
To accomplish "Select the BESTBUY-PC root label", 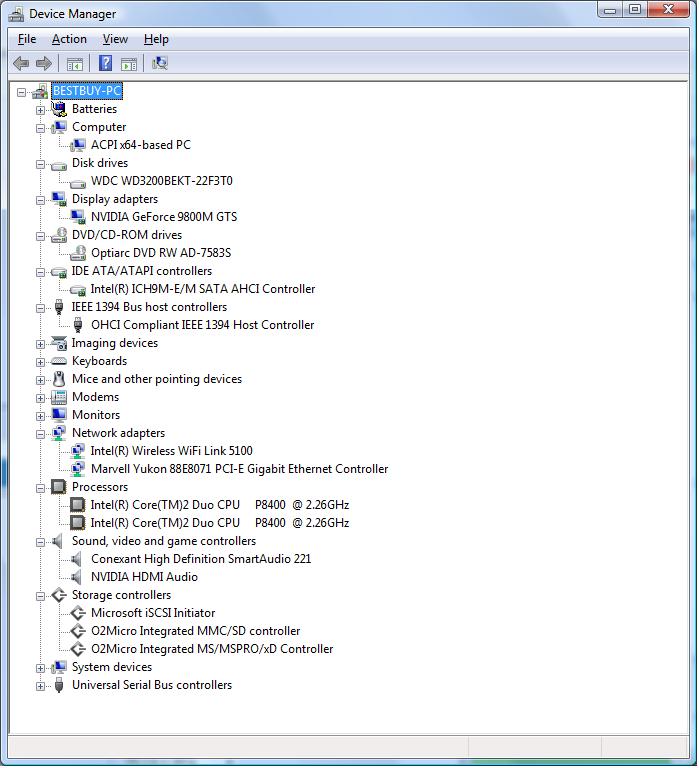I will [x=87, y=91].
